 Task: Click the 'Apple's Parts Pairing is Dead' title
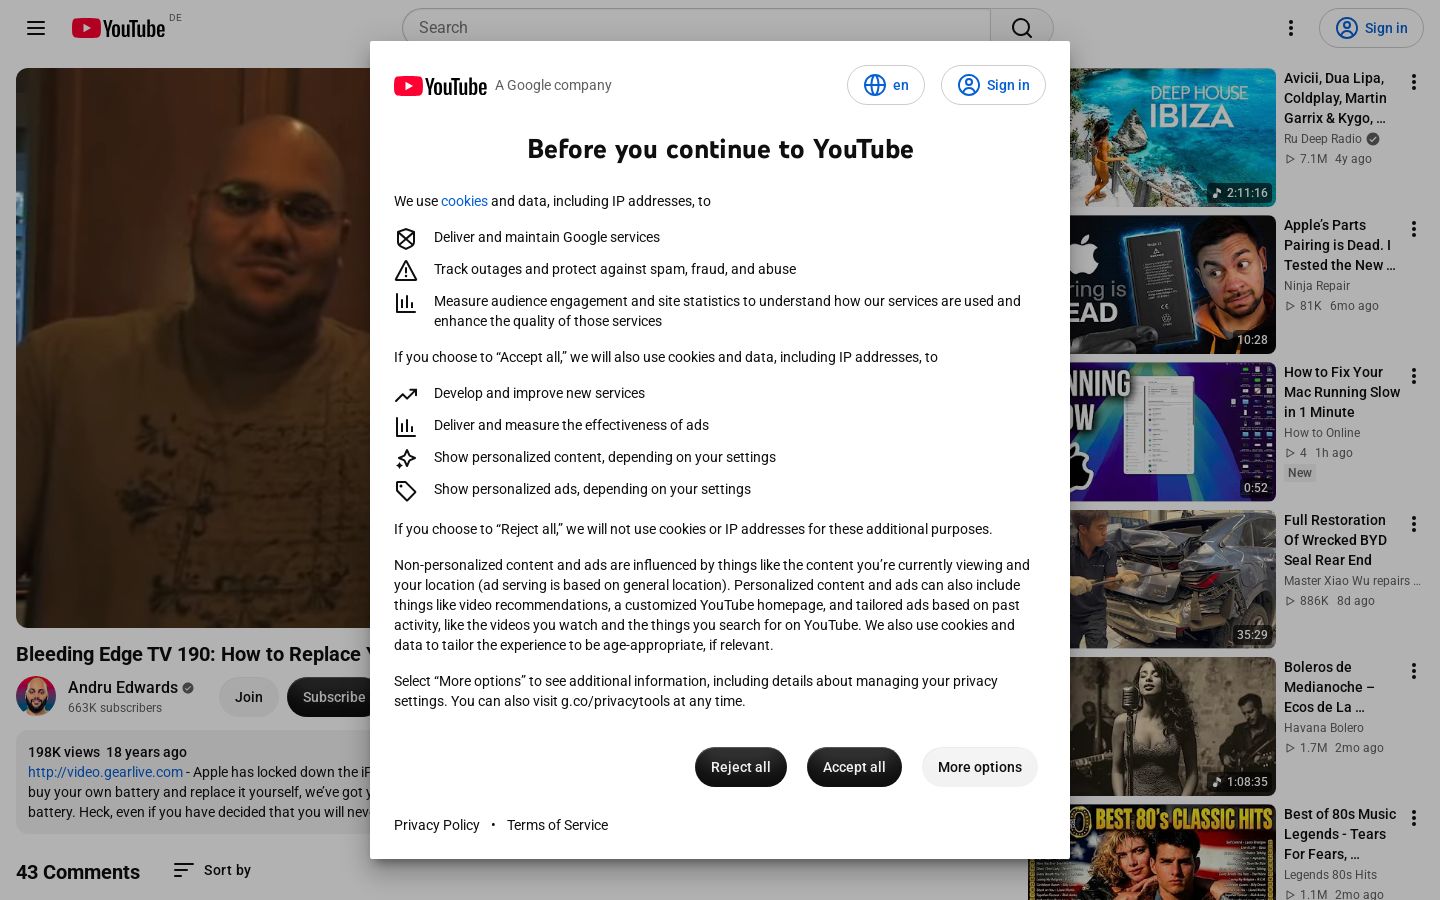tap(1340, 245)
